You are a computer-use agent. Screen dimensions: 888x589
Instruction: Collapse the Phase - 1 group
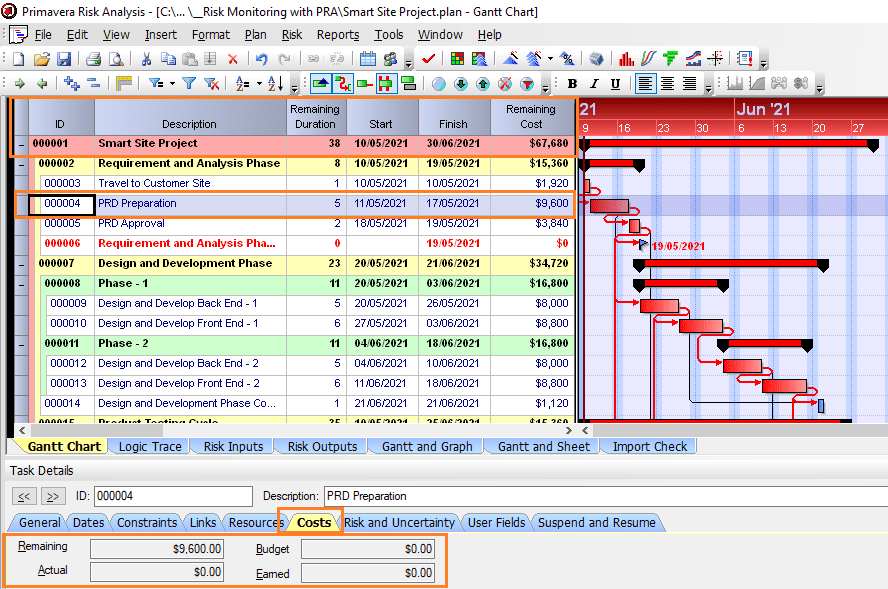tap(22, 284)
